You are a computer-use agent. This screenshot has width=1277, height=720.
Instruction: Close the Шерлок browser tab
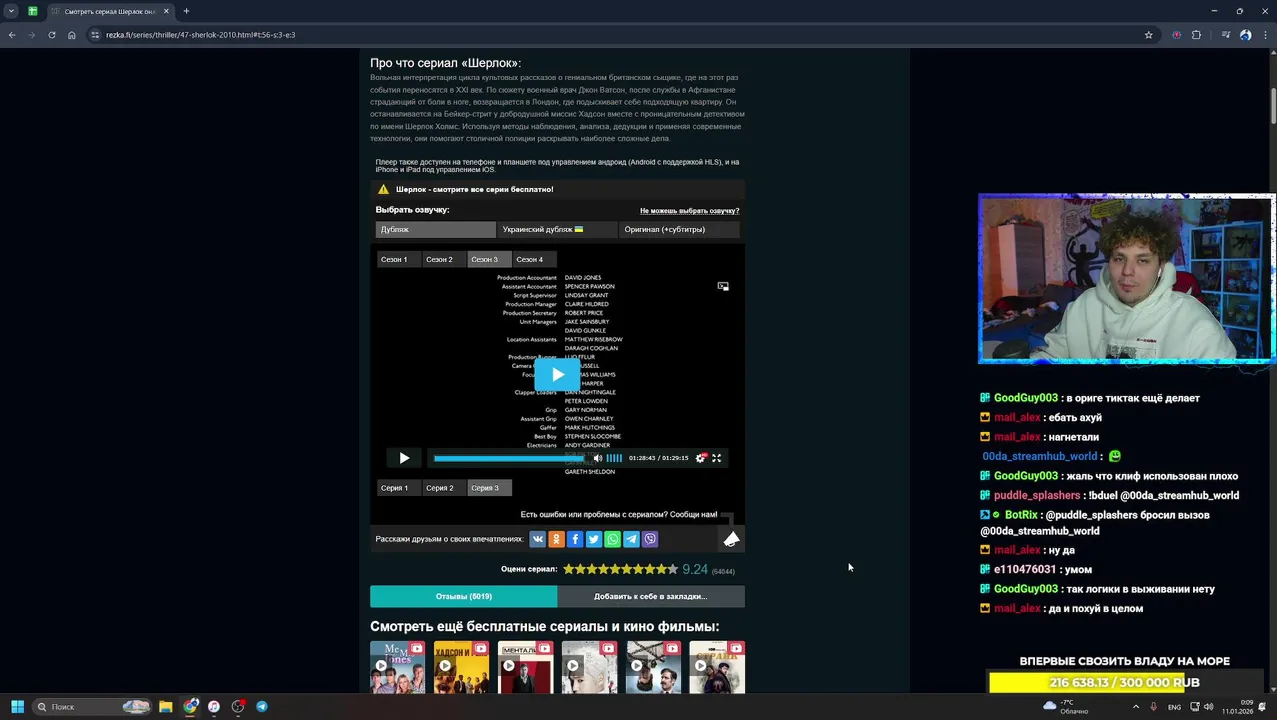tap(166, 11)
